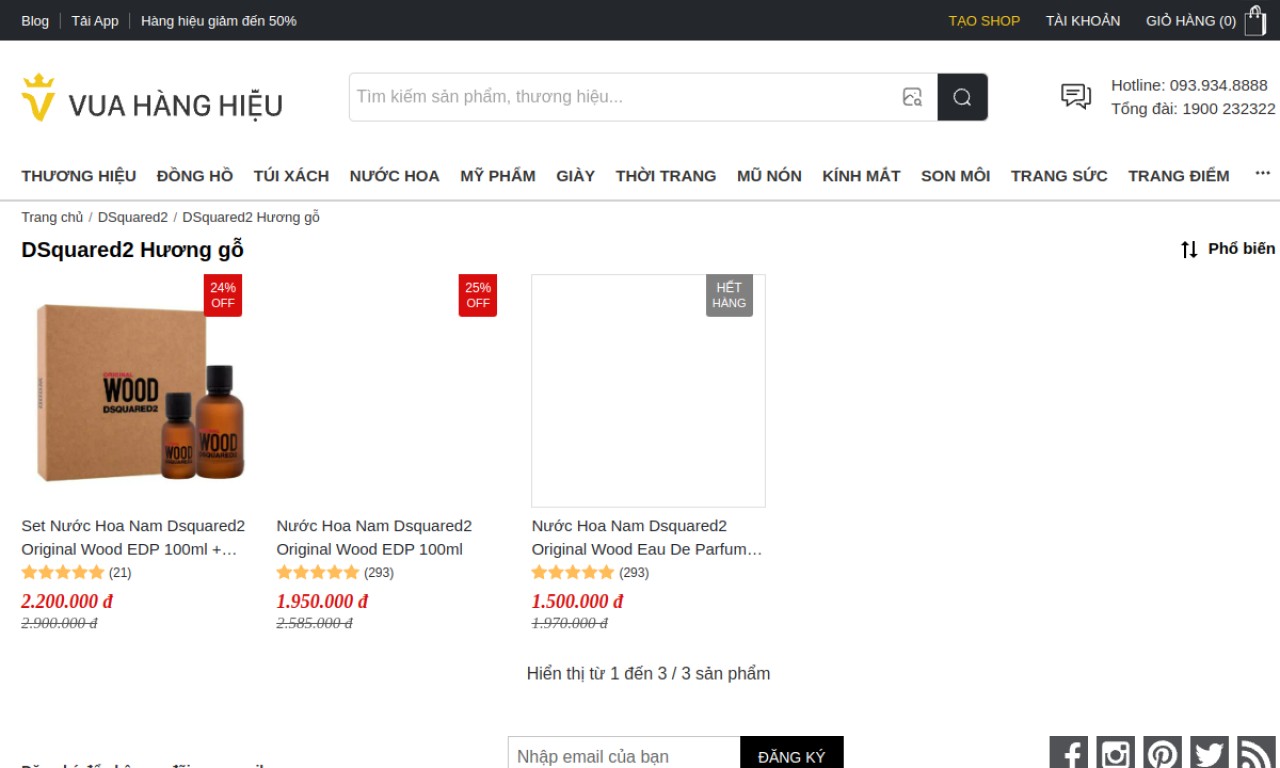Viewport: 1280px width, 768px height.
Task: Click DSquared2 Hương gỗ breadcrumb
Action: [251, 217]
